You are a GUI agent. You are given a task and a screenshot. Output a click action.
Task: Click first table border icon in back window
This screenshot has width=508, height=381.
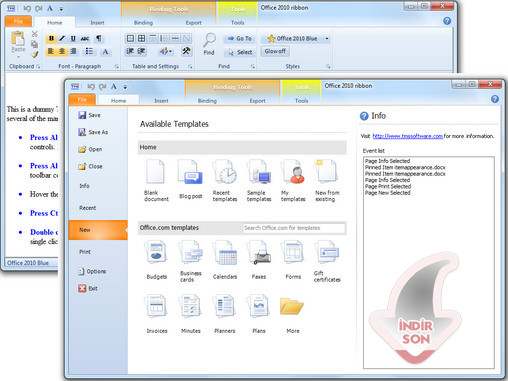tap(130, 38)
